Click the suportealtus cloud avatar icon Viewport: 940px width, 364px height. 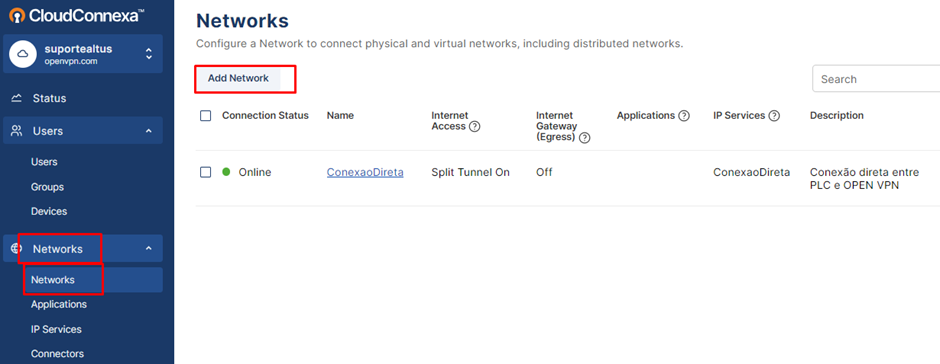23,54
